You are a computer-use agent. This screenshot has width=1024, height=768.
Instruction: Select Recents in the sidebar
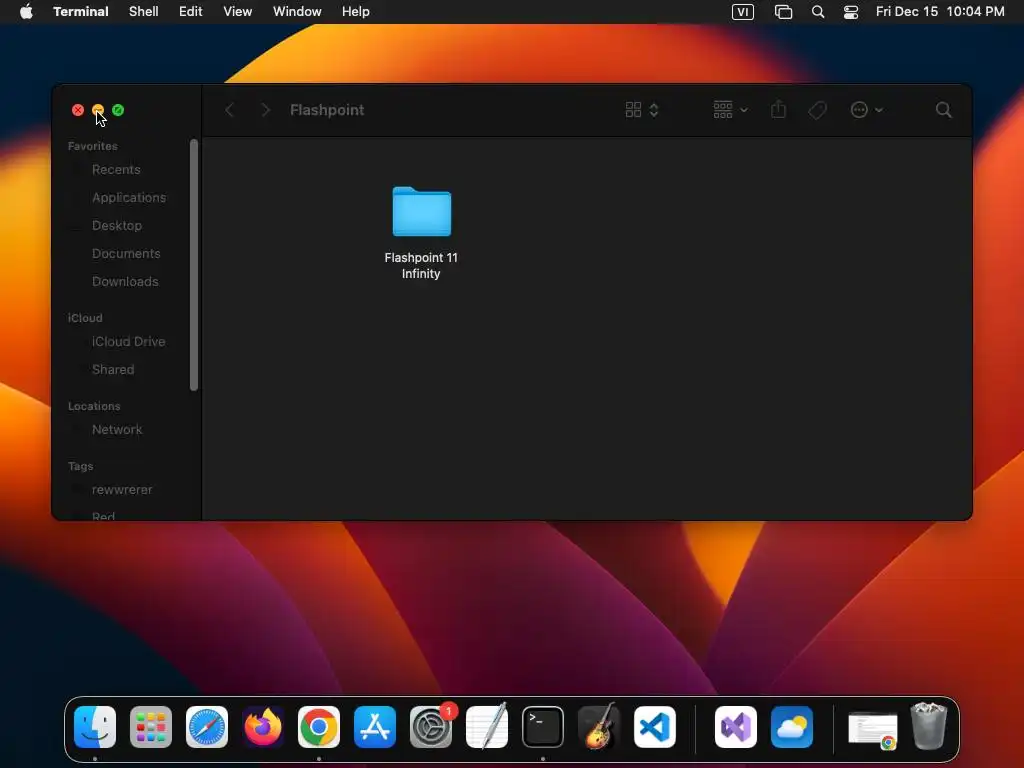pyautogui.click(x=116, y=170)
